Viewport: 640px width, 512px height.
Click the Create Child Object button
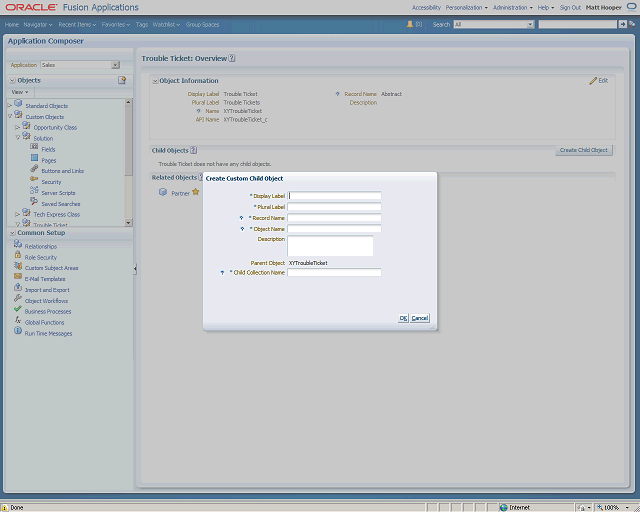click(x=584, y=150)
